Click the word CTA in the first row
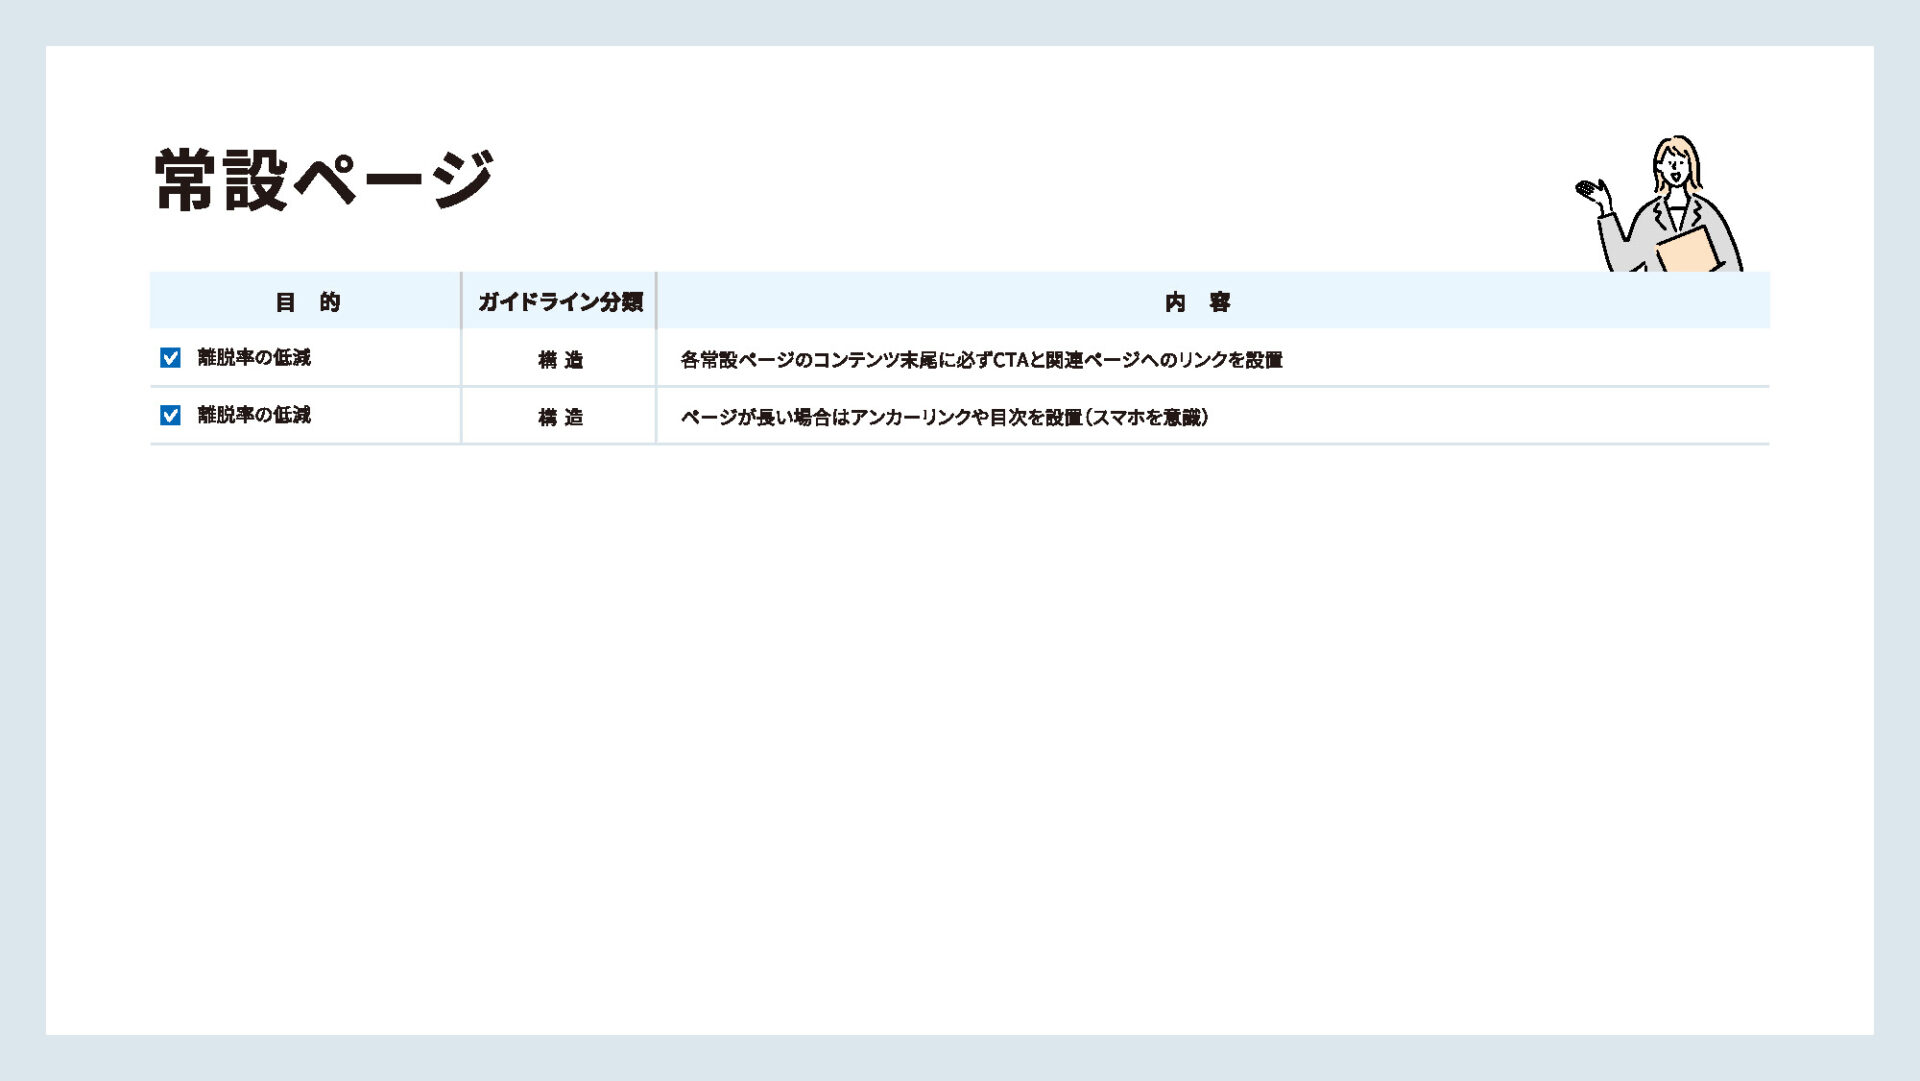Viewport: 1920px width, 1081px height. [x=1011, y=360]
